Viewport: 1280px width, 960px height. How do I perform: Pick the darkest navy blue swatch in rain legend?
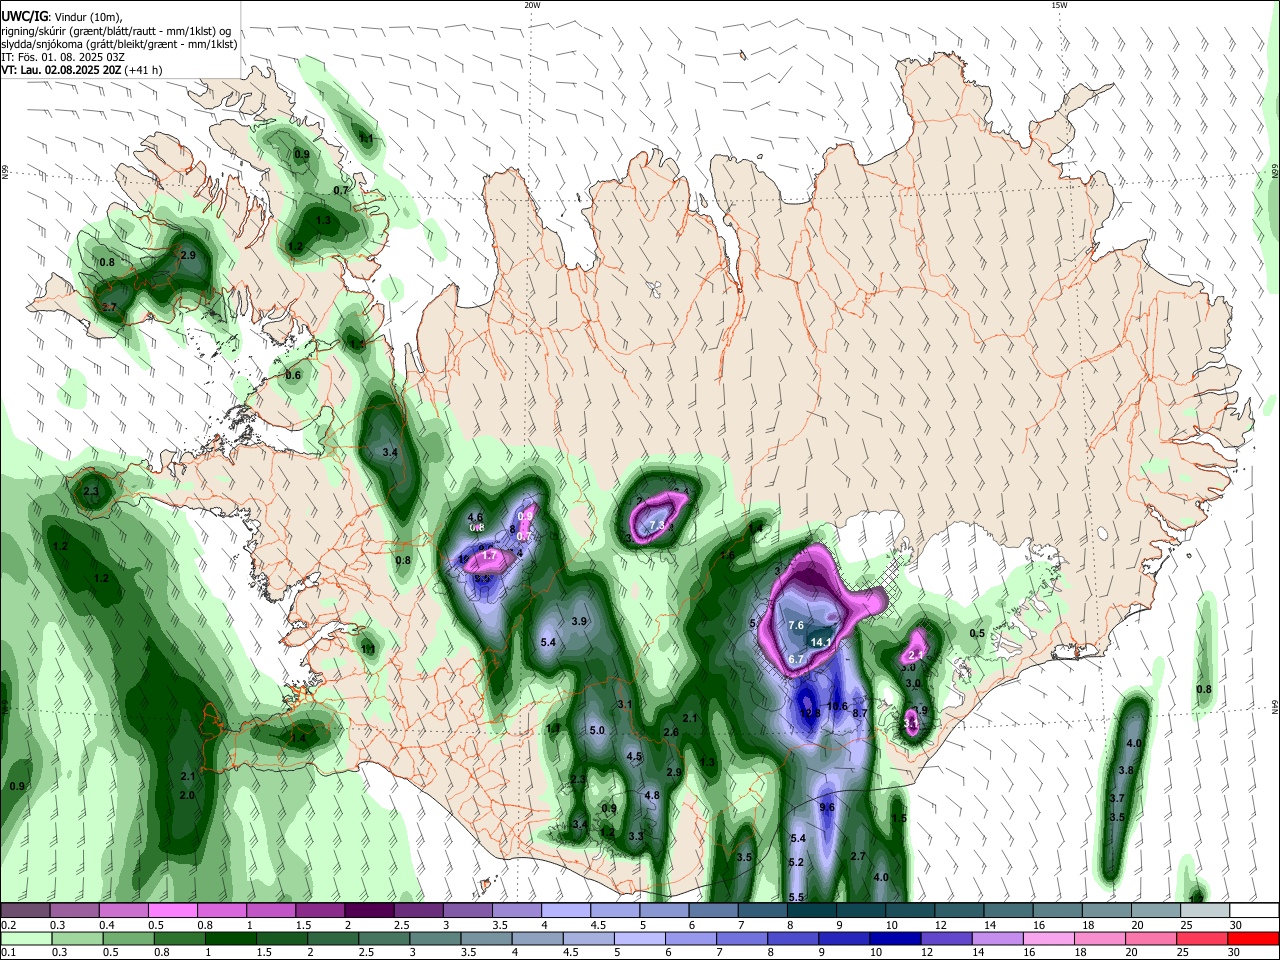893,938
